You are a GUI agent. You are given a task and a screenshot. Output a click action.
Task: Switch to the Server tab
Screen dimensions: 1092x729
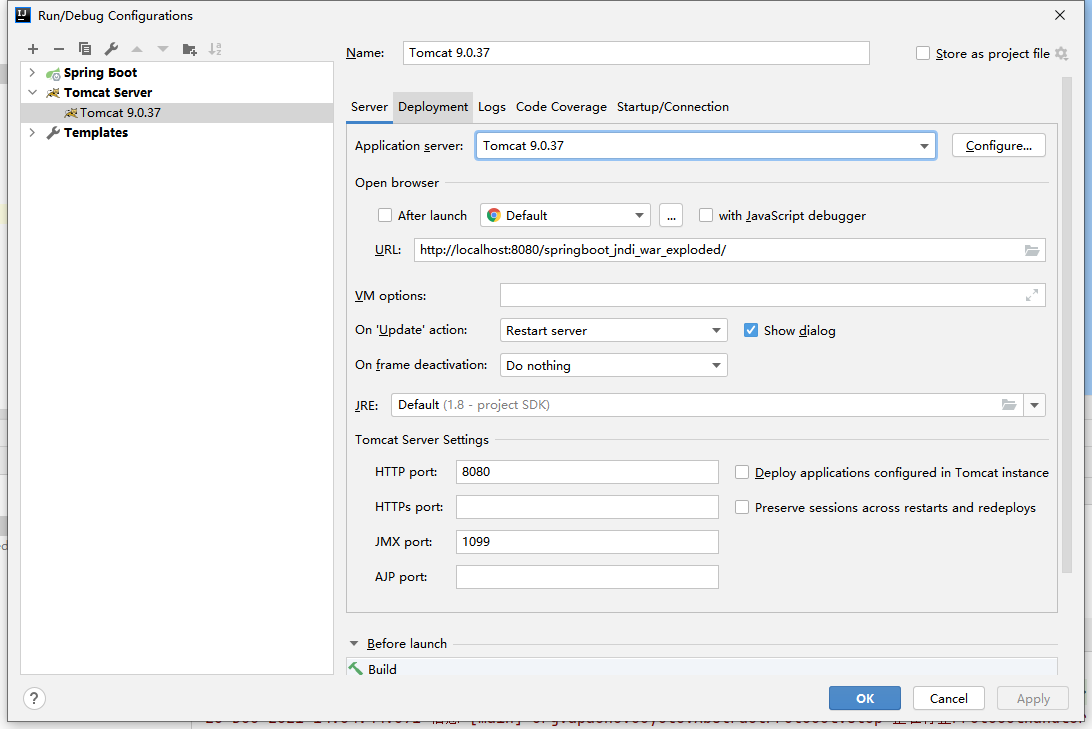tap(369, 107)
